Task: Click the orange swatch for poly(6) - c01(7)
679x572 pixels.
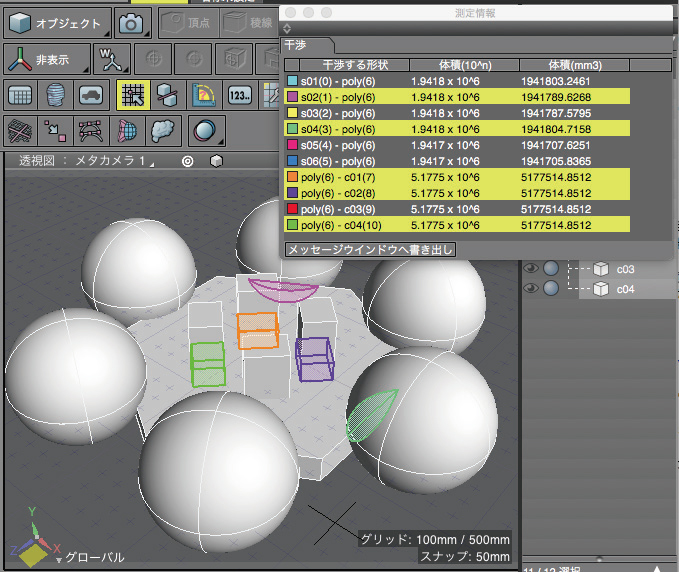Action: [292, 177]
